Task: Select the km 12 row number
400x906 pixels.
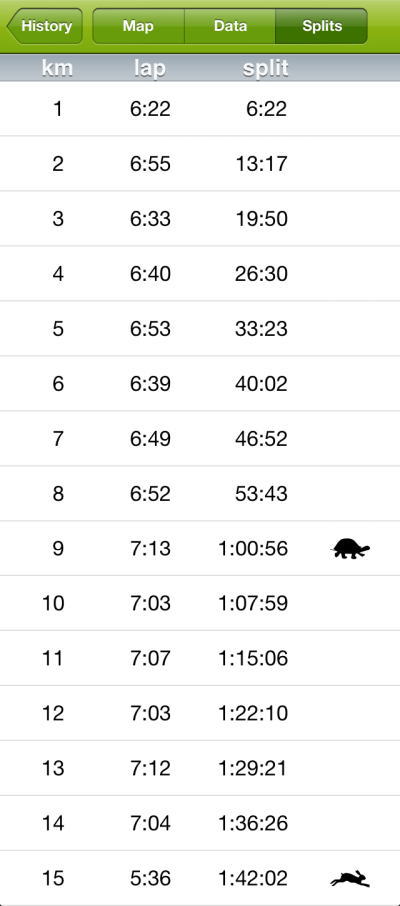Action: point(53,712)
